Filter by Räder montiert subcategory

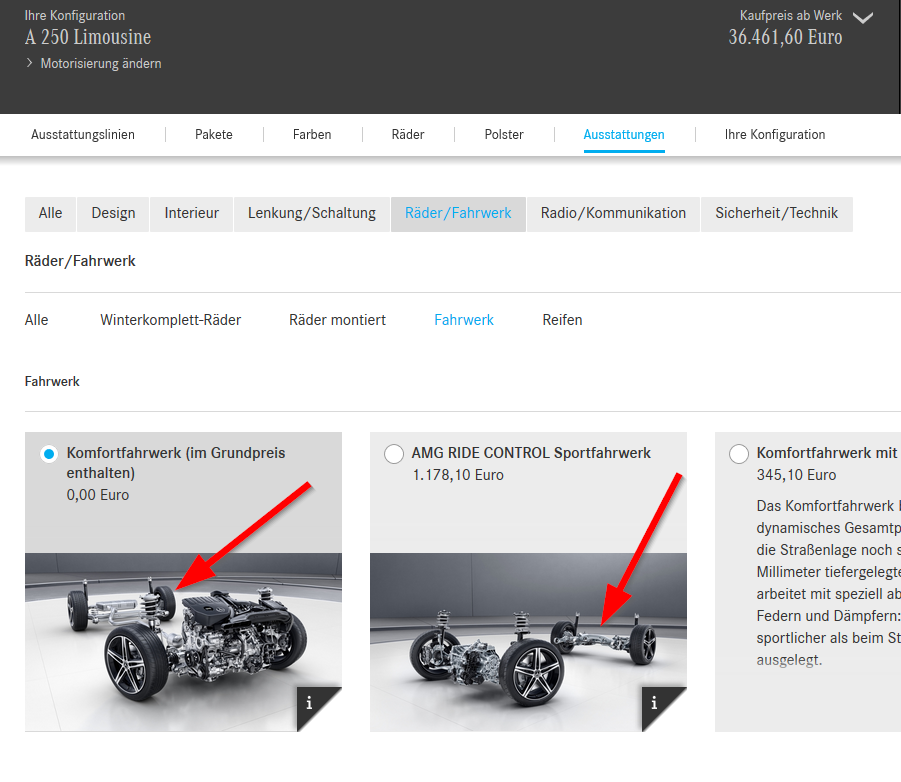(337, 320)
